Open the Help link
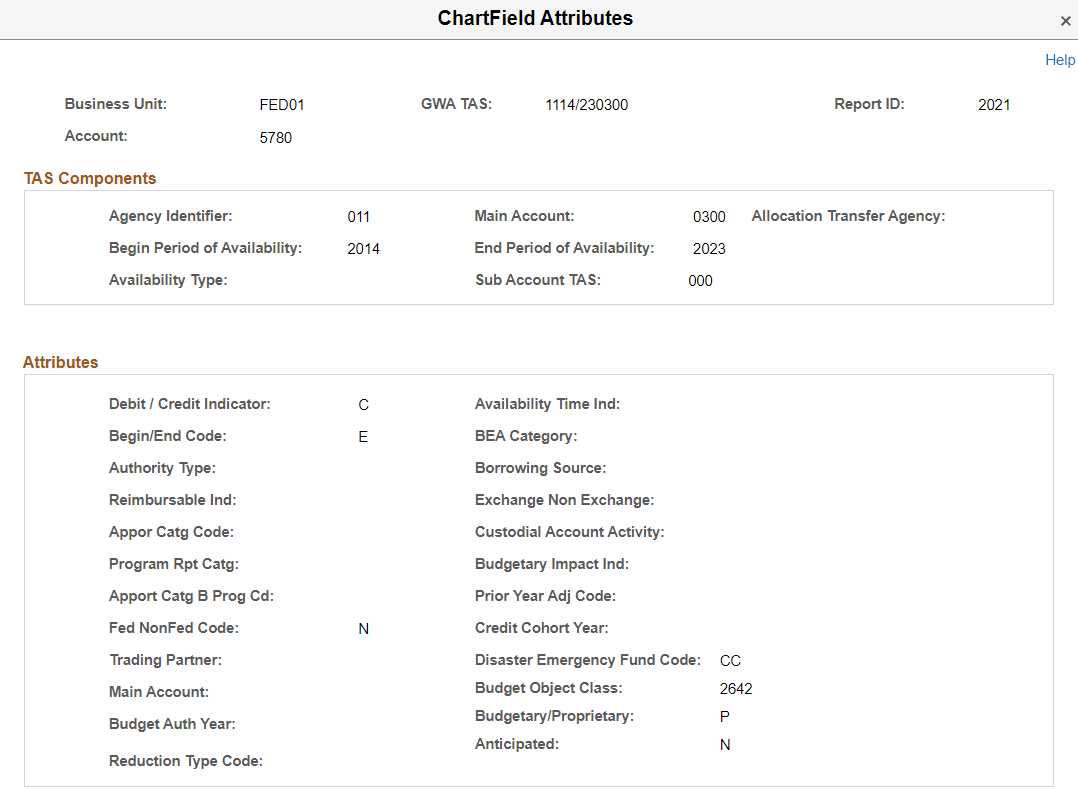Image resolution: width=1078 pixels, height=790 pixels. point(1060,60)
